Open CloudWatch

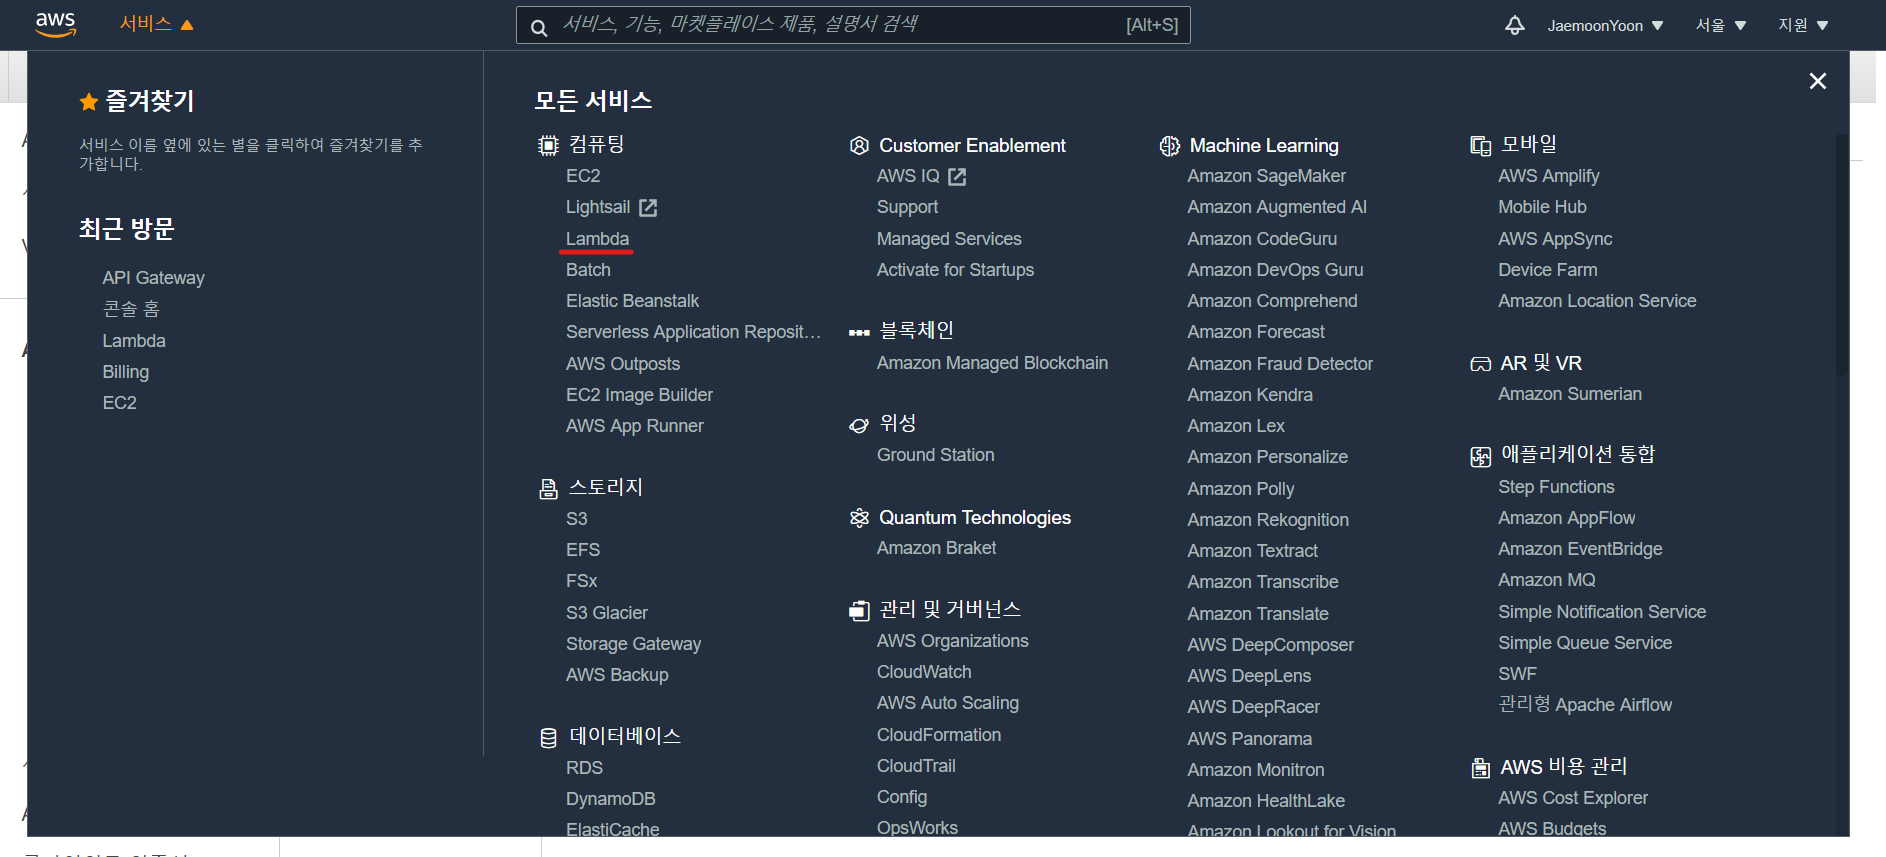coord(924,672)
